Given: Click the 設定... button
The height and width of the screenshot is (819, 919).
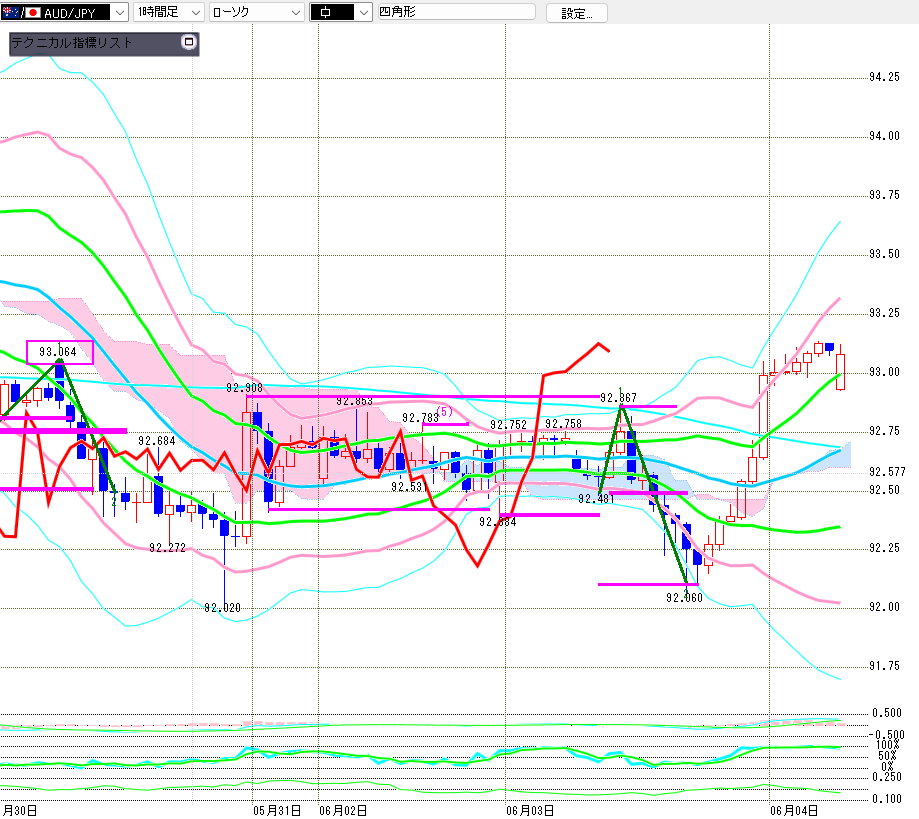Looking at the screenshot, I should [577, 13].
